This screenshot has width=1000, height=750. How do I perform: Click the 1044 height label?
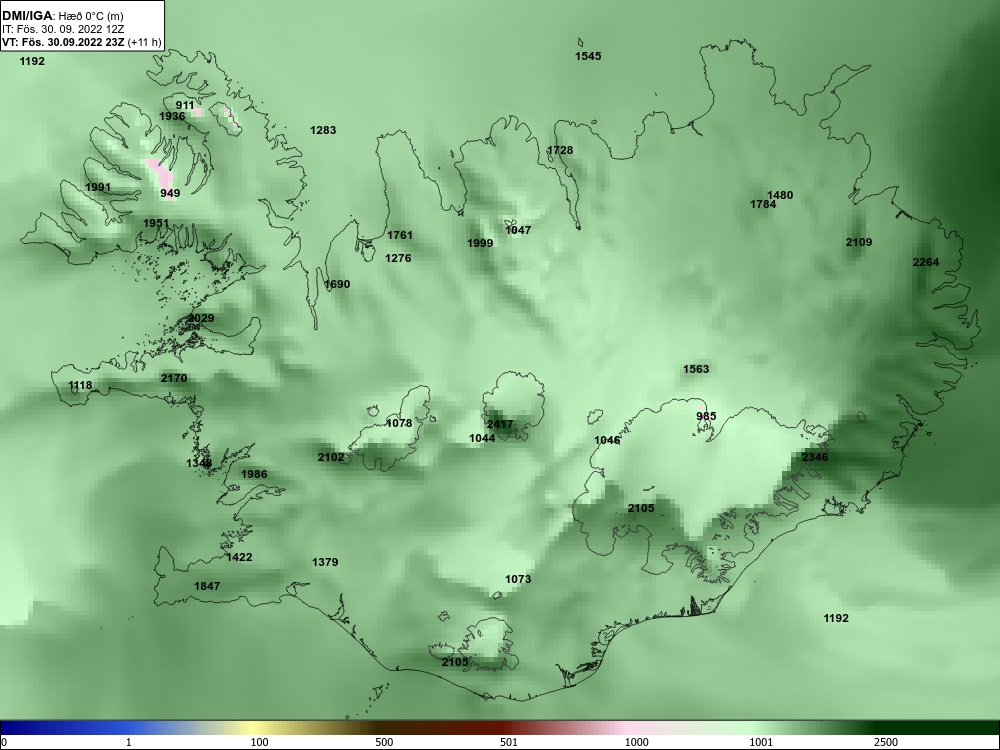(x=482, y=438)
